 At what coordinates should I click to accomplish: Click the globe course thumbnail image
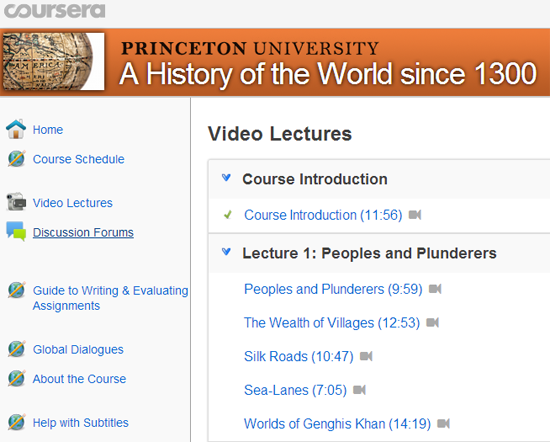[x=54, y=61]
